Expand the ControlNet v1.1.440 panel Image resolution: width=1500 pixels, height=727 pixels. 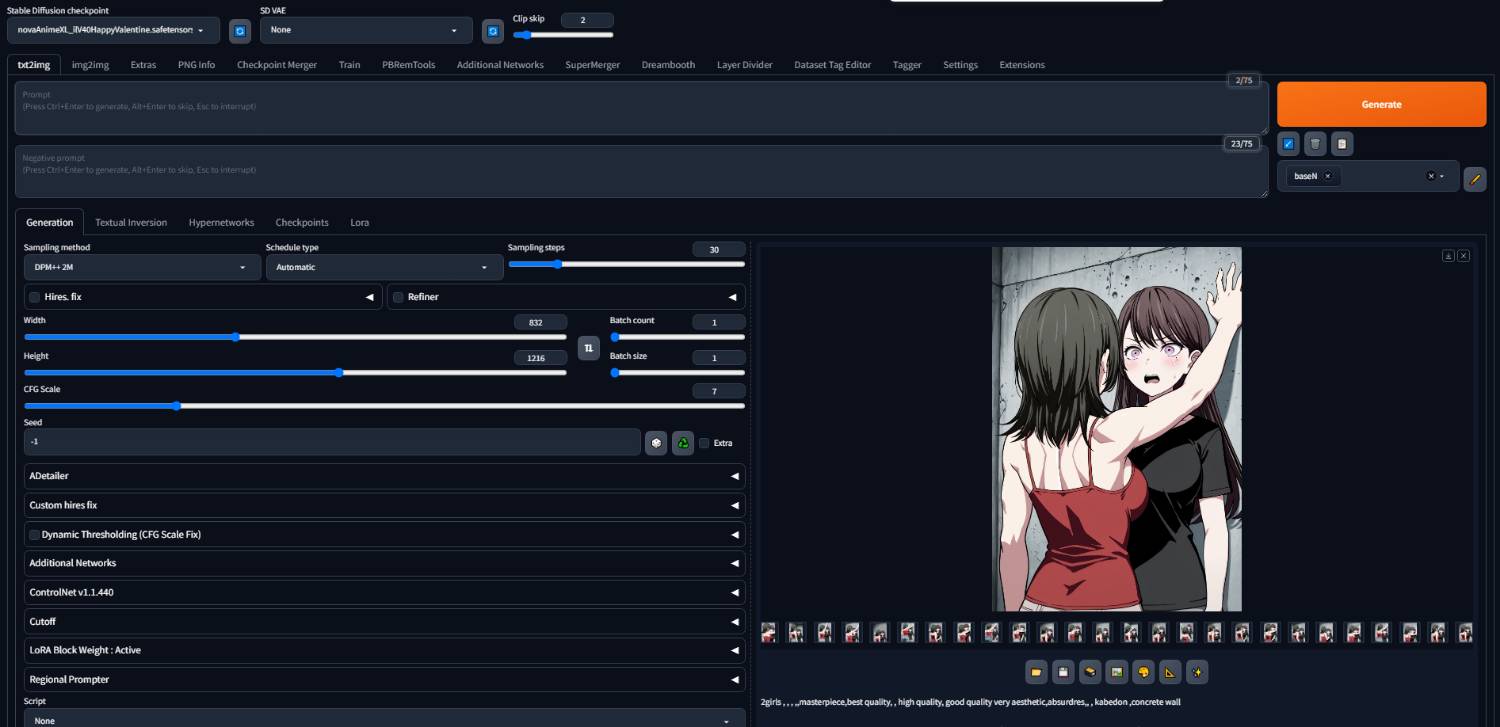point(384,592)
